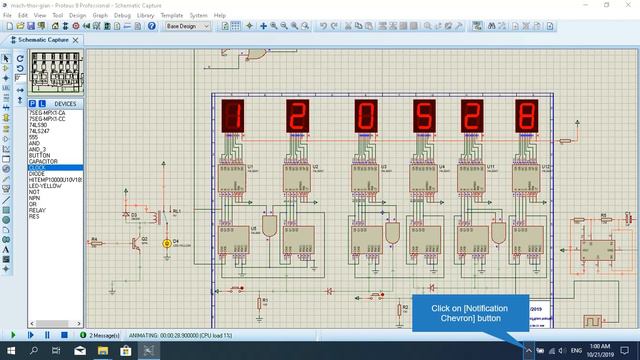The height and width of the screenshot is (360, 640).
Task: Click the Undo toolbar icon
Action: point(323,26)
